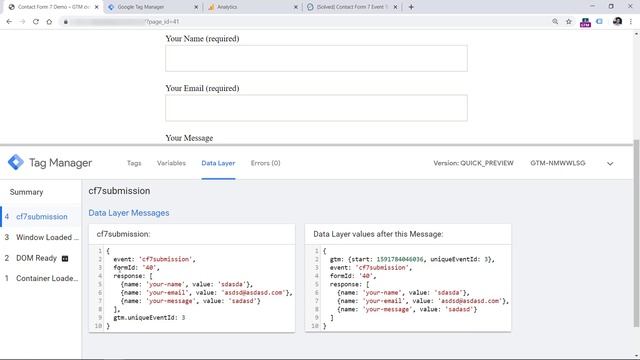Screen dimensions: 640x360
Task: Click gtm.uniqueEventId line in the code
Action: pos(149,318)
